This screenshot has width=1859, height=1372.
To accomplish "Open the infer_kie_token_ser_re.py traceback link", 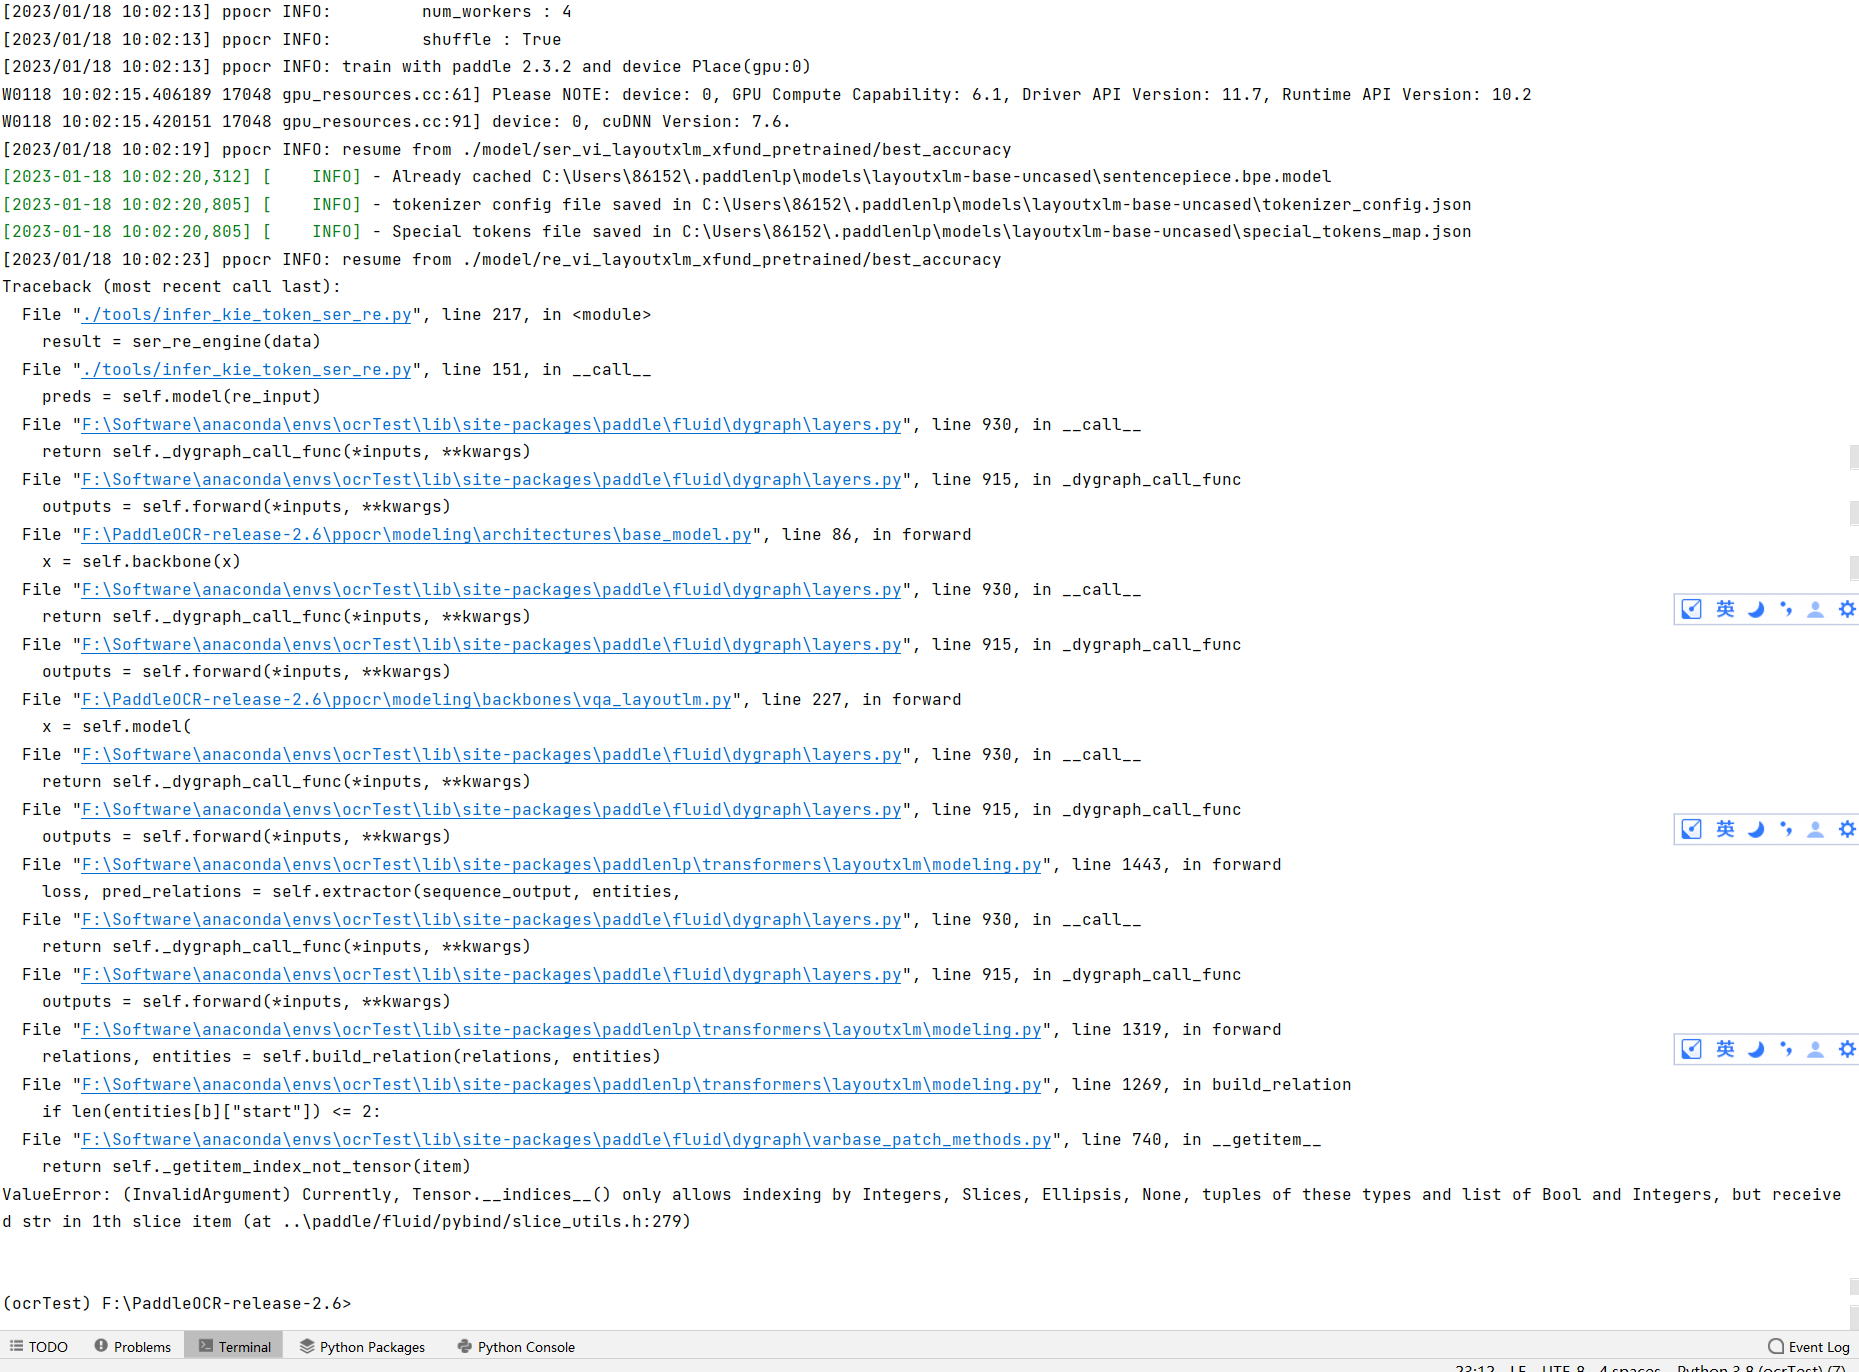I will [x=246, y=313].
